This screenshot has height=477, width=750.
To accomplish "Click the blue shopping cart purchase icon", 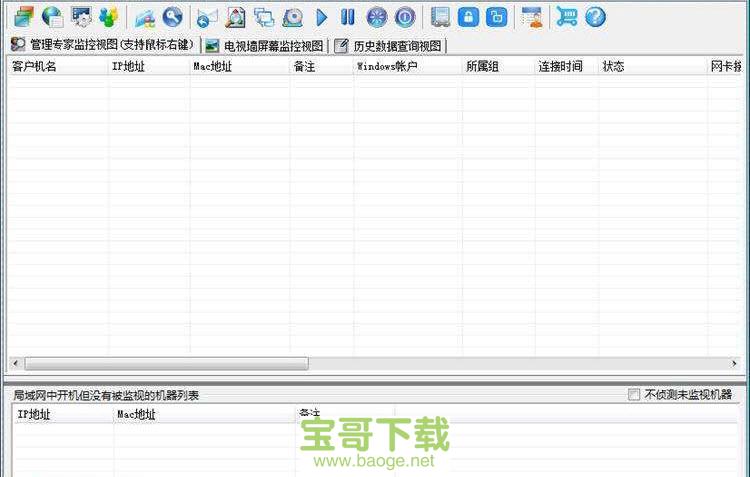I will click(x=567, y=17).
